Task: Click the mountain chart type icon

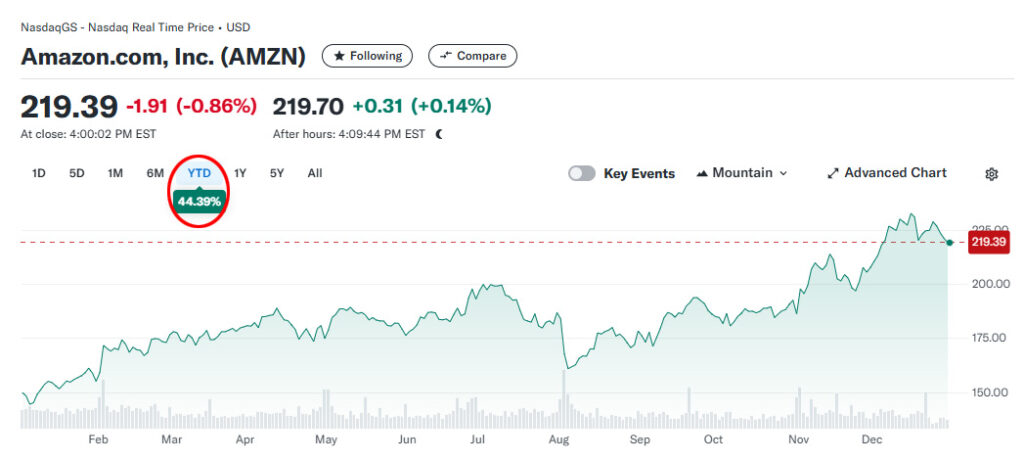Action: click(x=703, y=174)
